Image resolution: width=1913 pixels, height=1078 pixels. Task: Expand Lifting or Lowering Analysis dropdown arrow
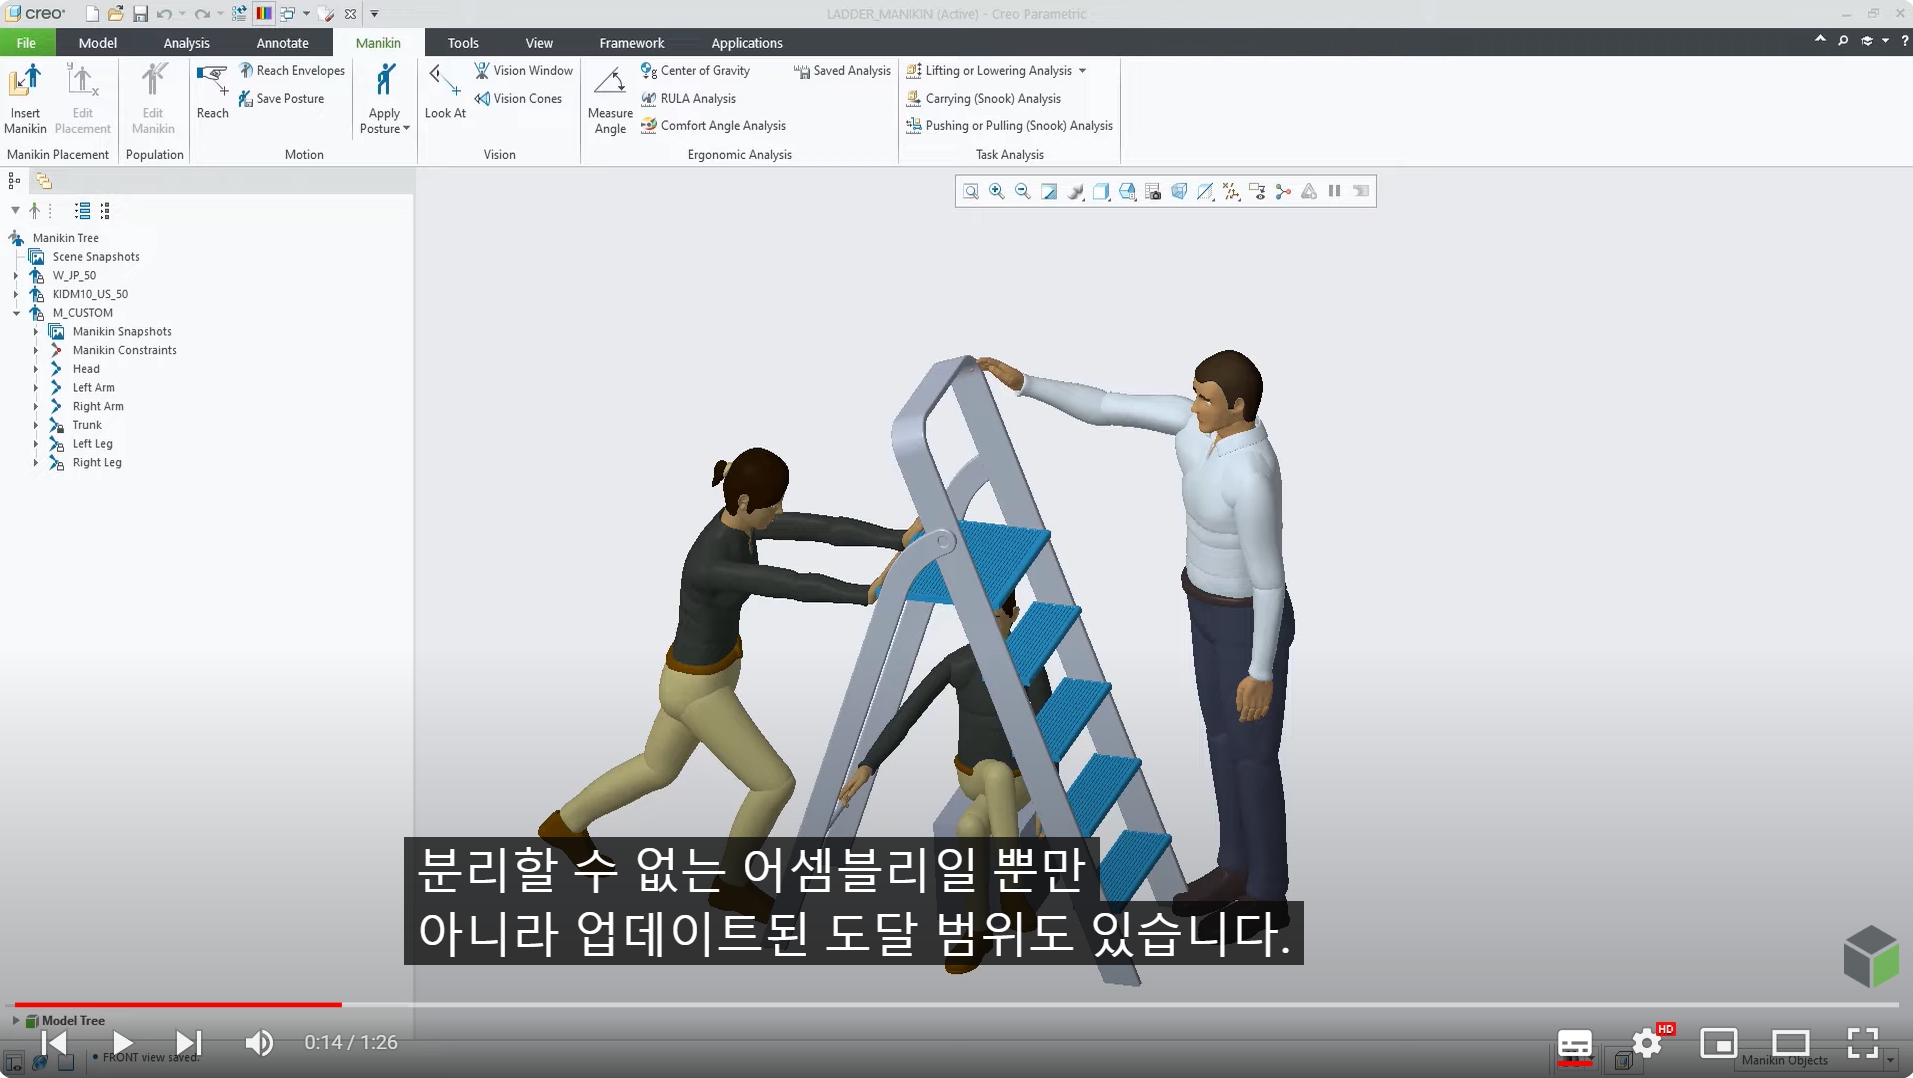(x=1082, y=71)
